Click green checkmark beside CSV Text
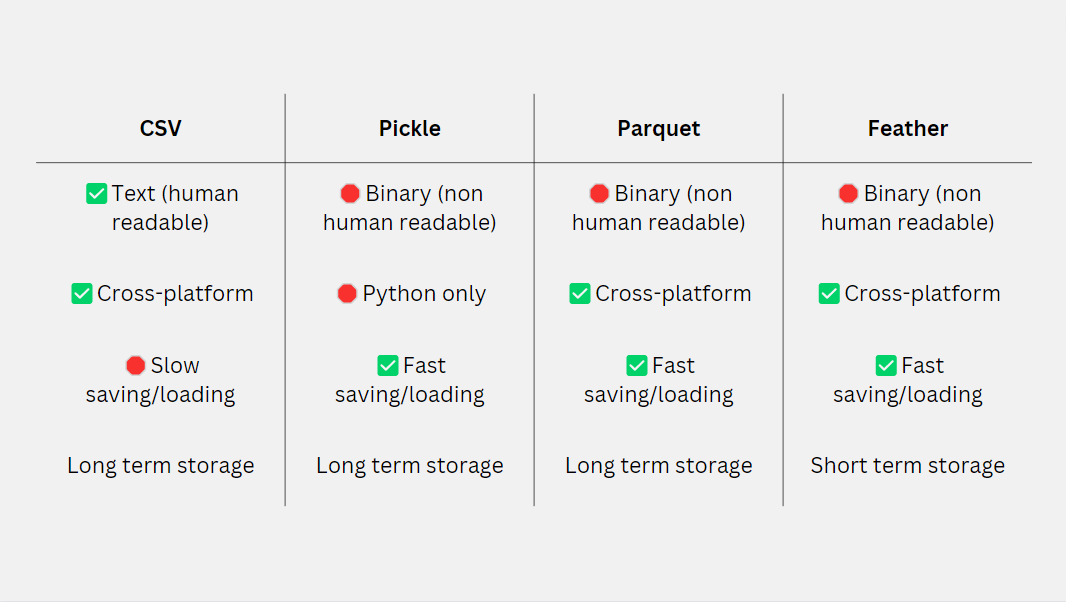The image size is (1066, 602). pyautogui.click(x=96, y=194)
